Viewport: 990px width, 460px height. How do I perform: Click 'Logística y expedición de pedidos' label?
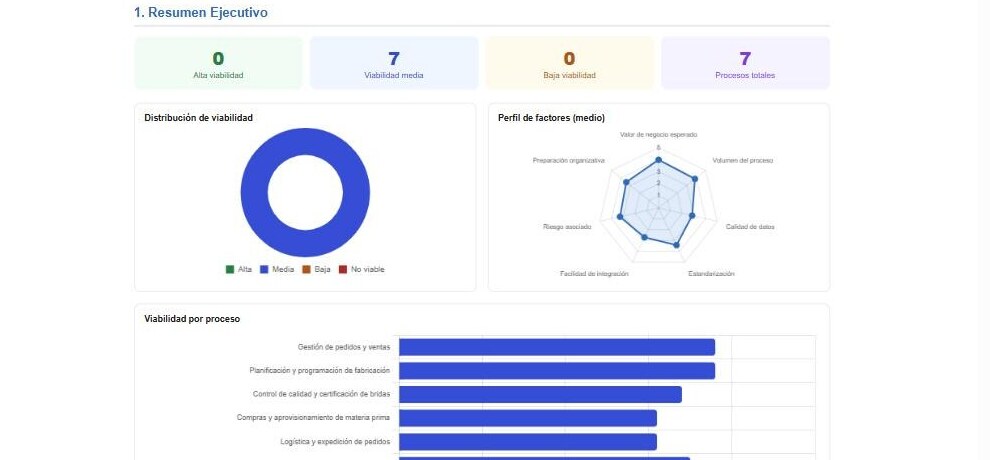(x=335, y=442)
